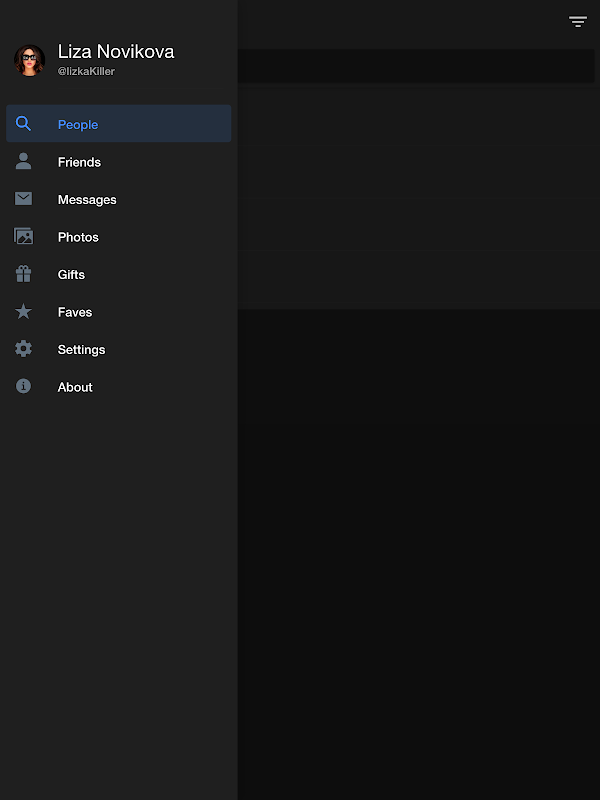Click the Messages envelope icon
This screenshot has height=800, width=600.
pyautogui.click(x=23, y=198)
